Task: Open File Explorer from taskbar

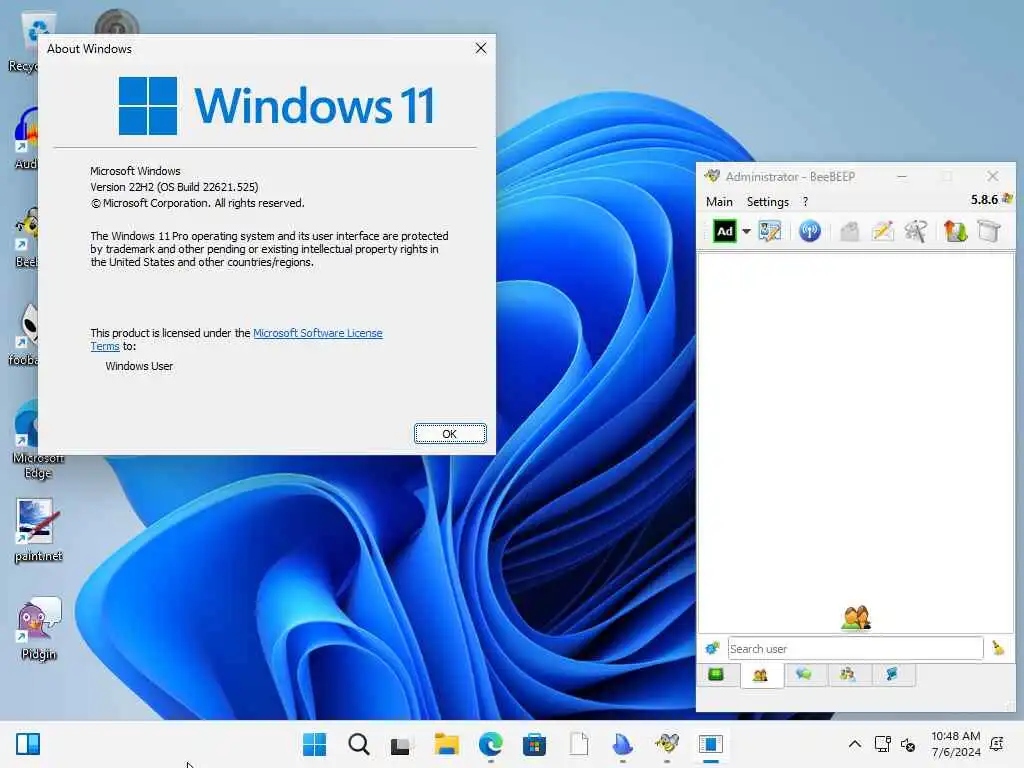Action: [447, 744]
